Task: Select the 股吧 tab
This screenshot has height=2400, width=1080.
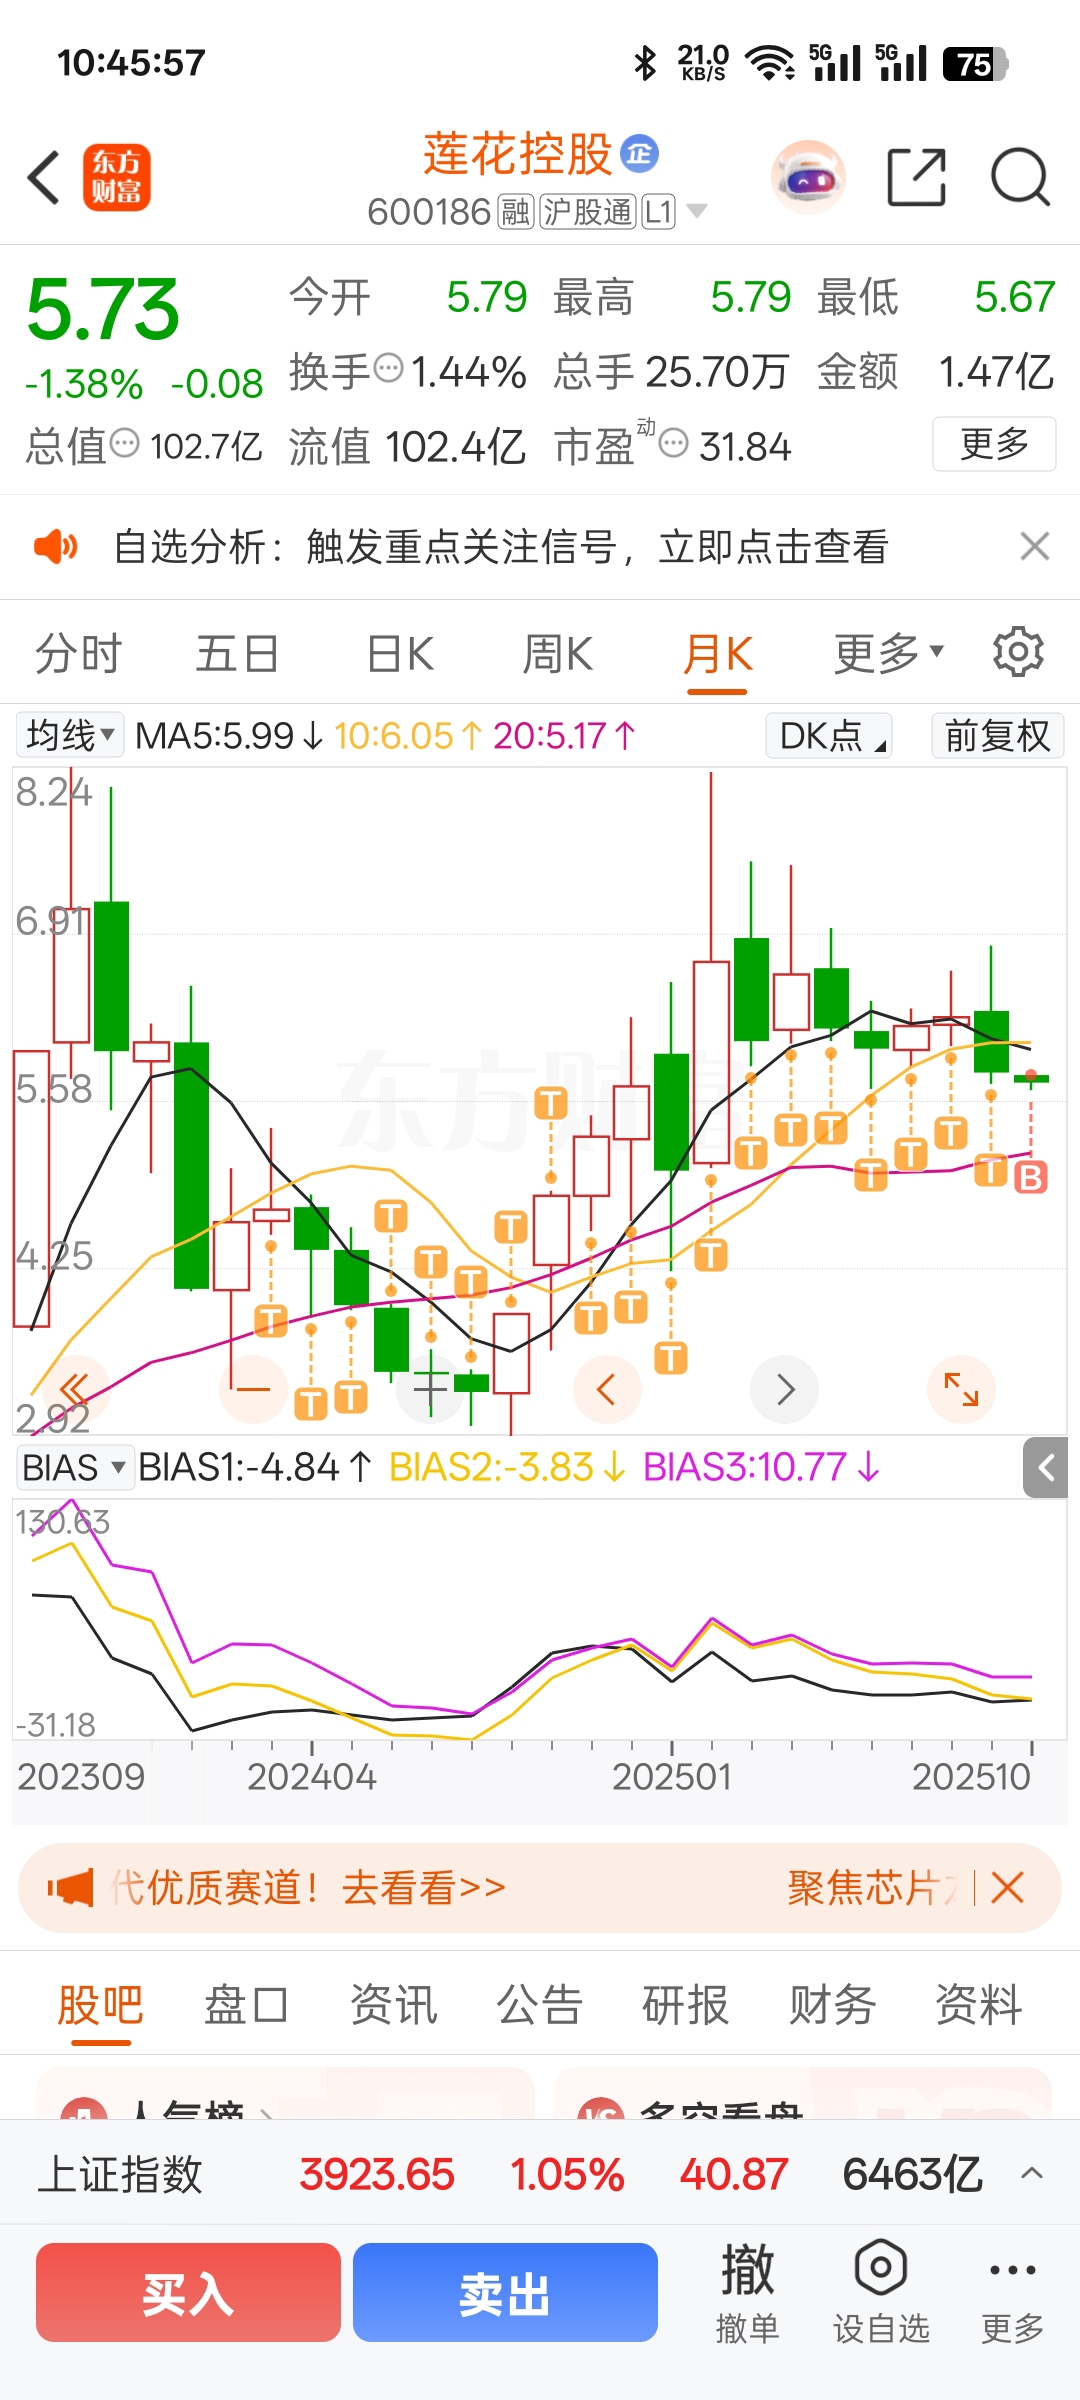Action: pyautogui.click(x=100, y=2005)
